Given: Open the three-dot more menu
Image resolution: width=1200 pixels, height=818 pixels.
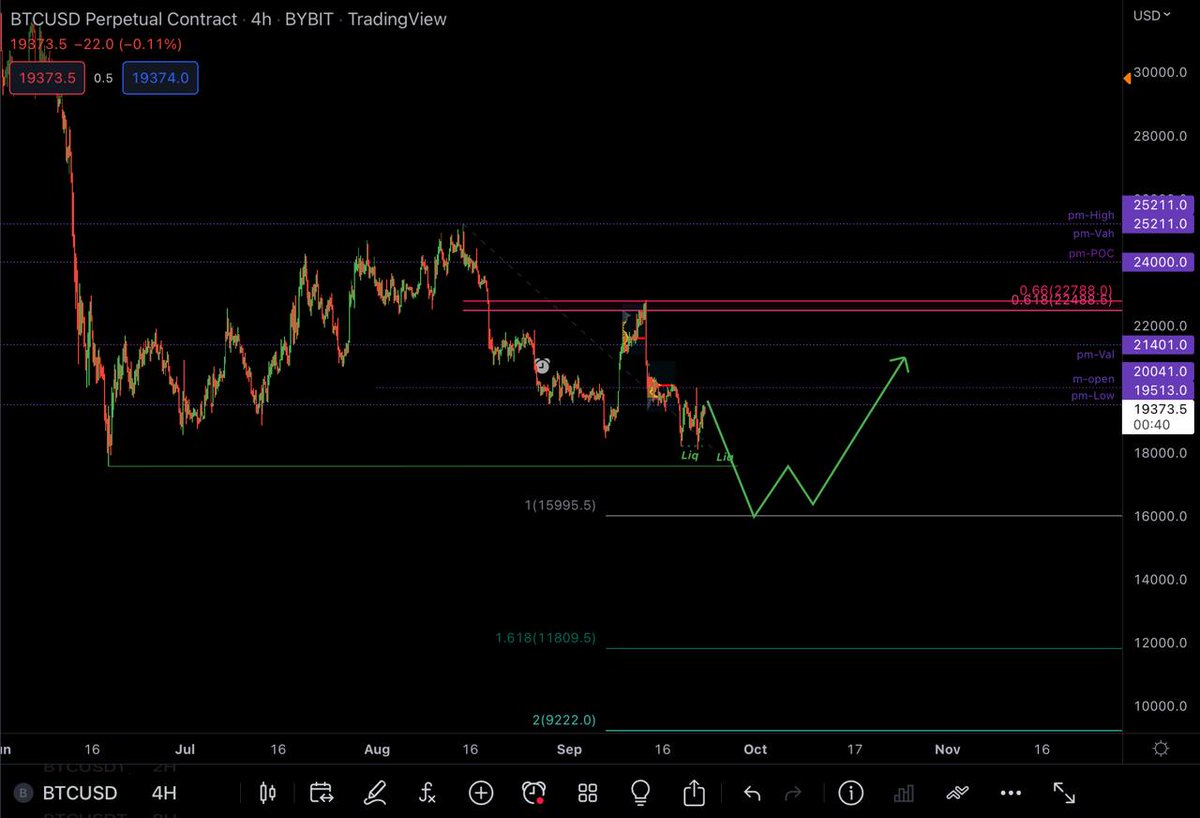Looking at the screenshot, I should coord(1010,793).
